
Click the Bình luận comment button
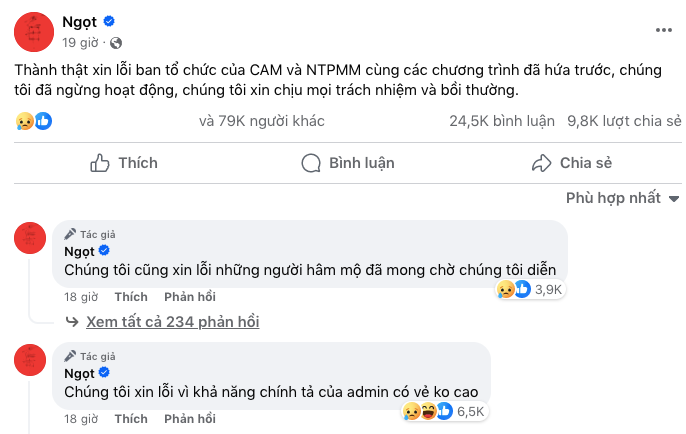[x=348, y=163]
